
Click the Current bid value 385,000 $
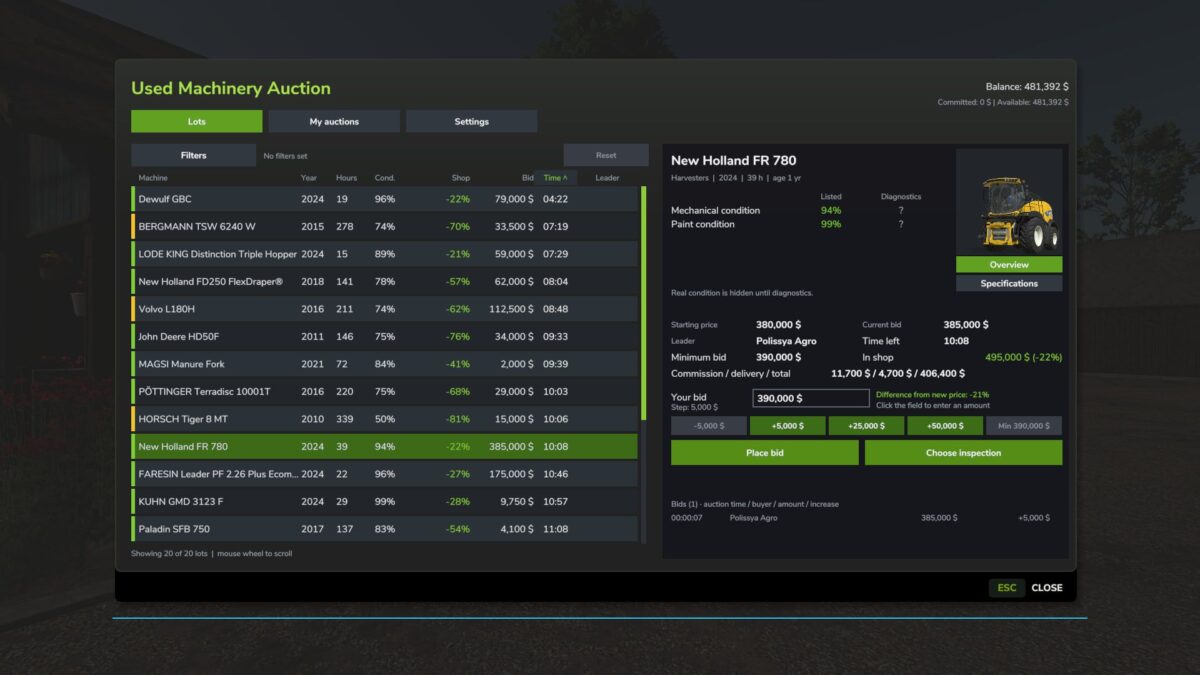(x=966, y=325)
